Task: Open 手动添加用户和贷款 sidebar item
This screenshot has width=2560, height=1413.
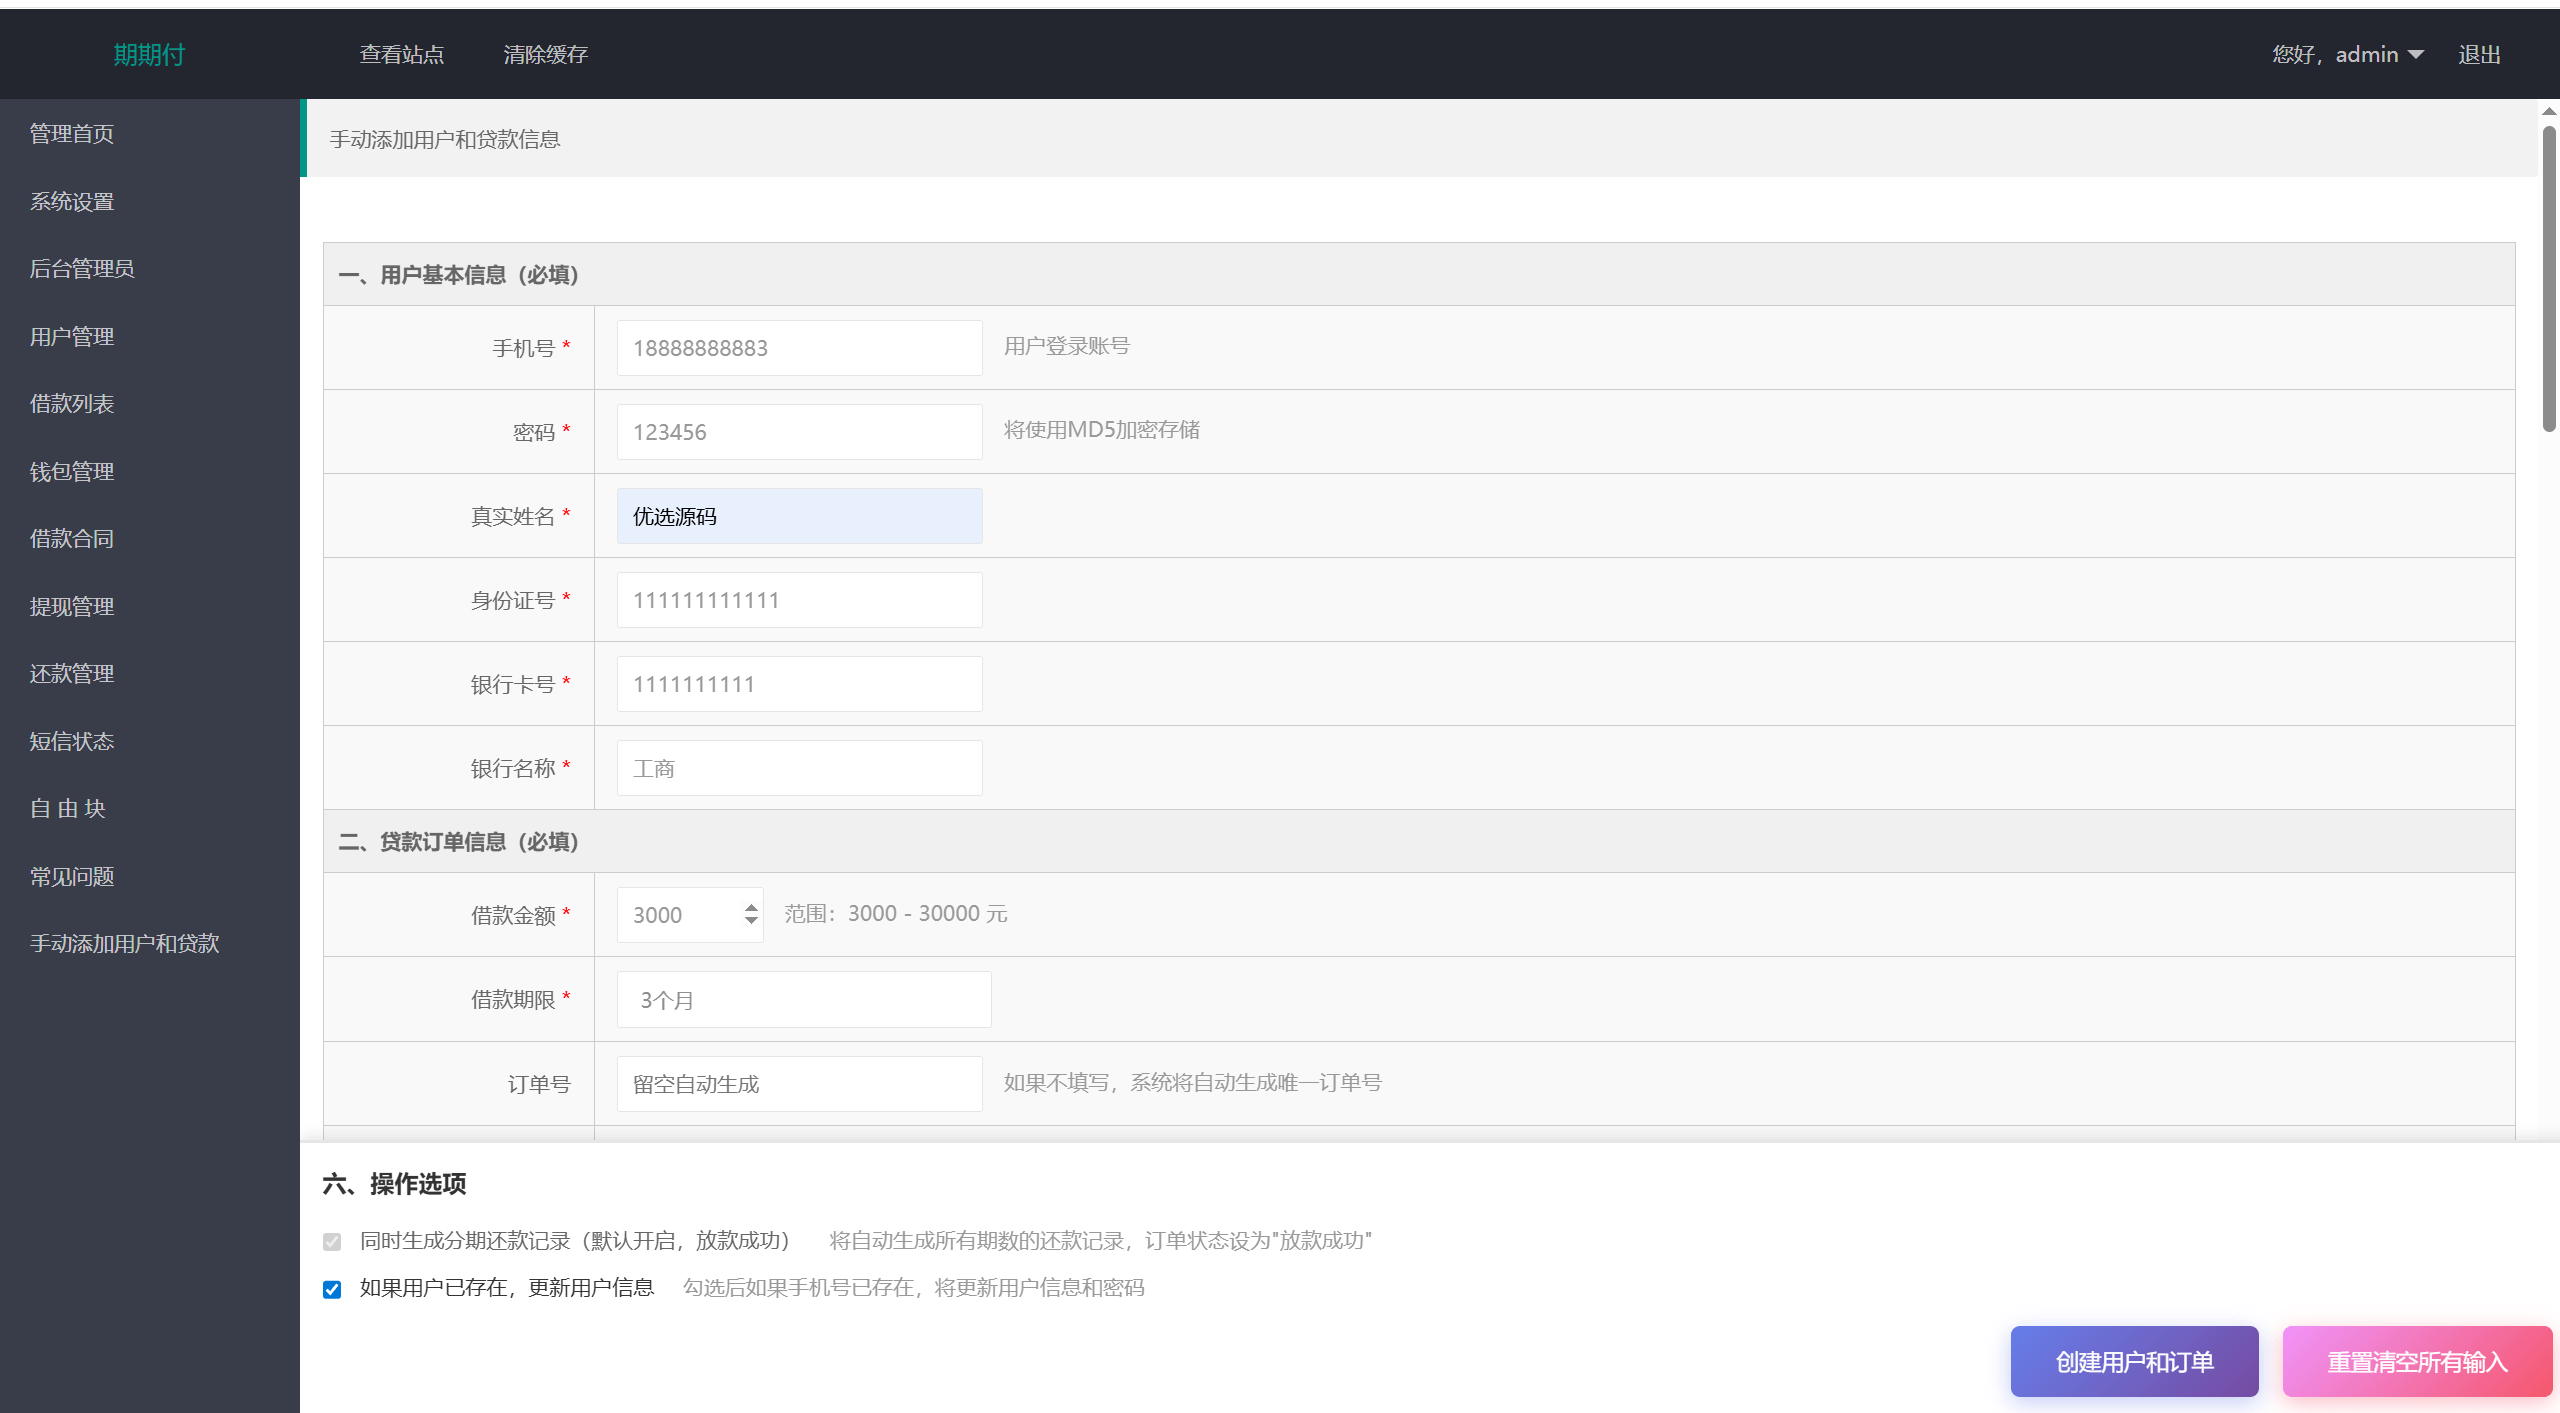Action: pos(125,944)
